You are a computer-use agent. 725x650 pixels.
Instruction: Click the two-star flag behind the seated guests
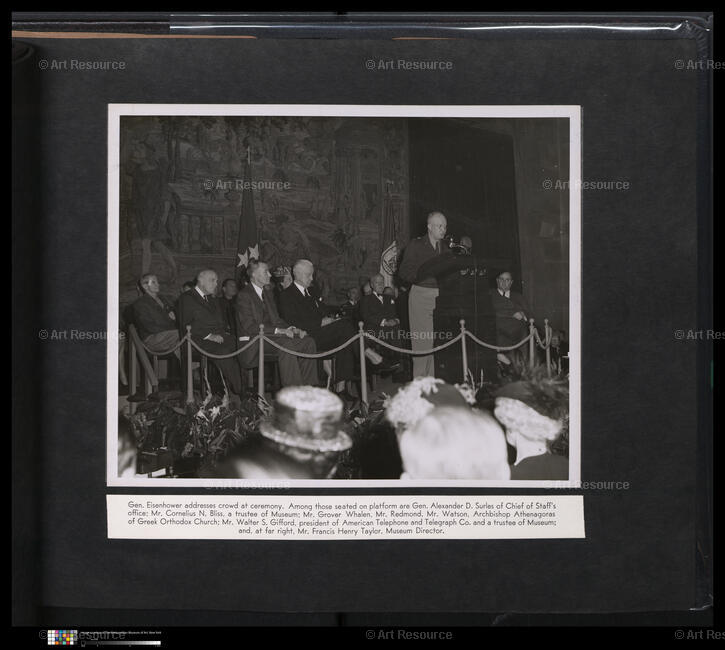pos(247,222)
